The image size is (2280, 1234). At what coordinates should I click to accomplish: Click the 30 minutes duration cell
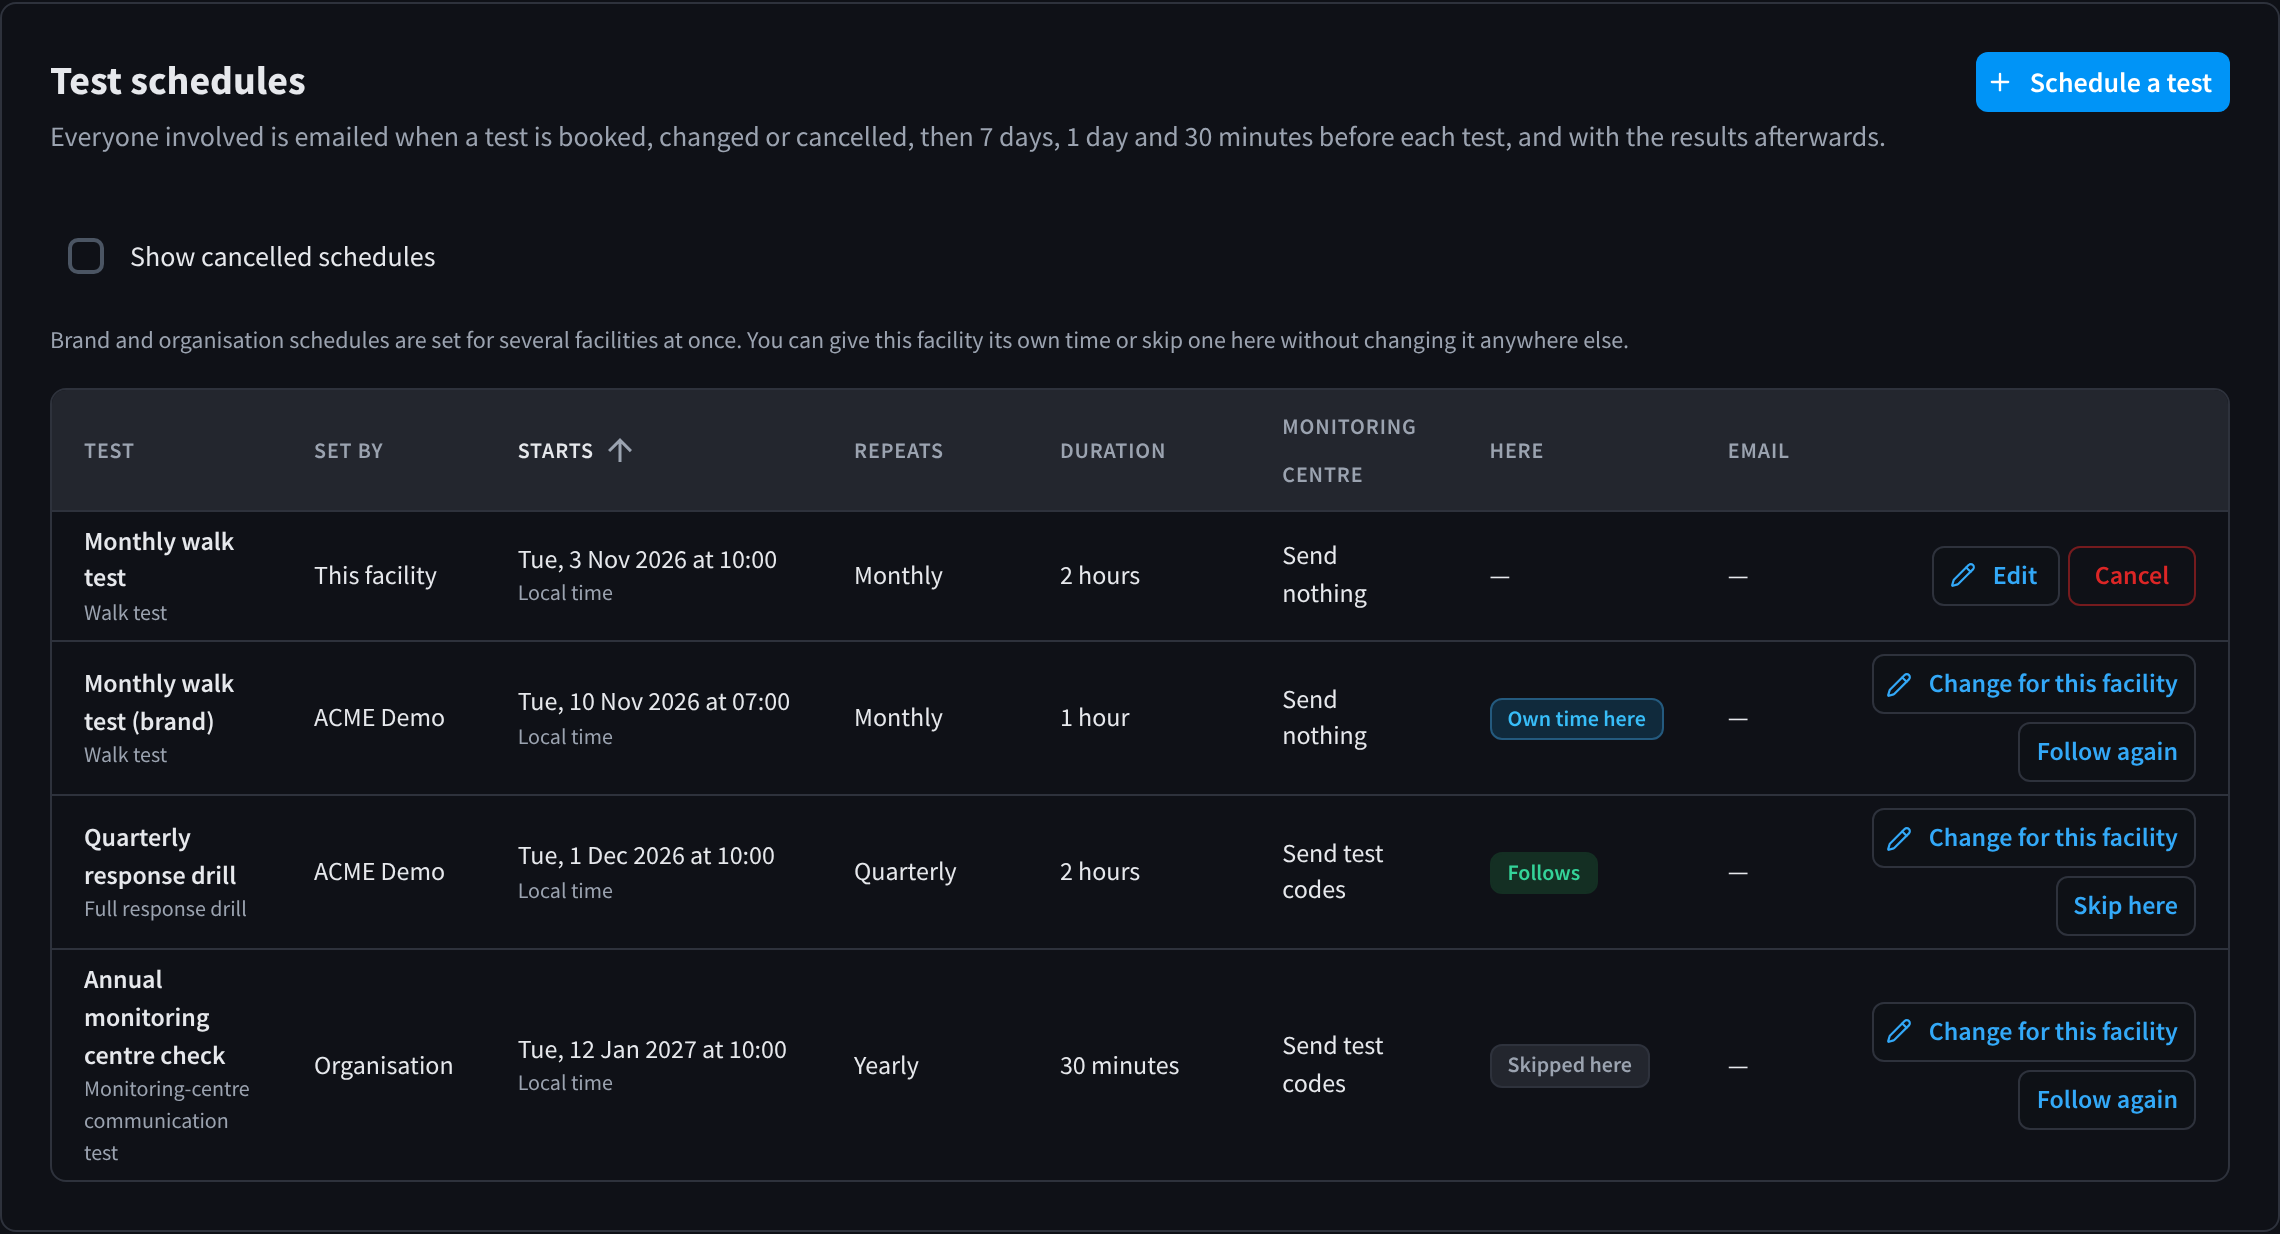[1119, 1066]
